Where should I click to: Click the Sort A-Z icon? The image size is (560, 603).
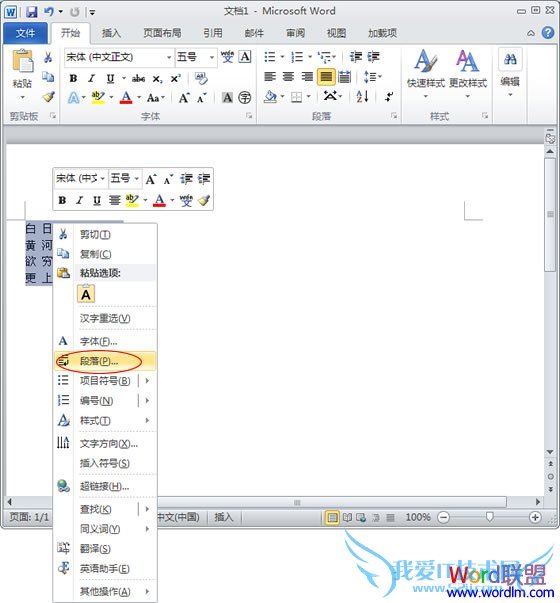tap(362, 96)
